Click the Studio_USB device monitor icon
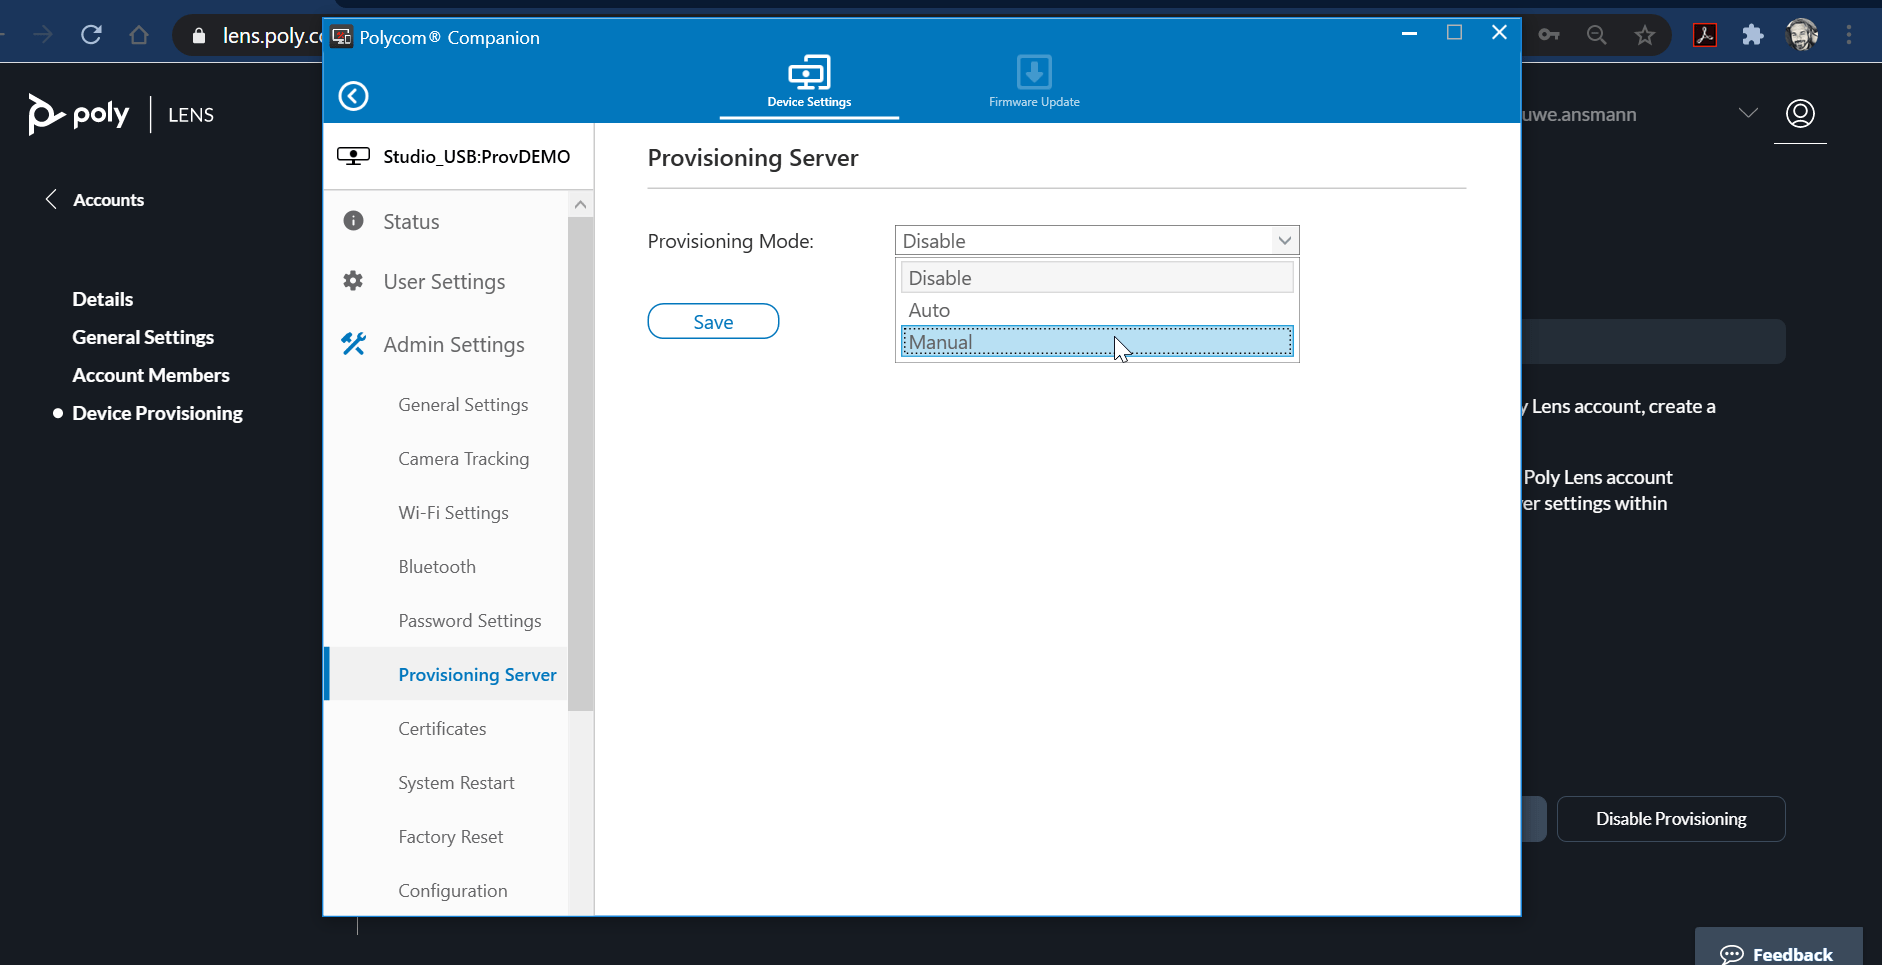Screen dimensions: 1882x965 click(x=353, y=156)
